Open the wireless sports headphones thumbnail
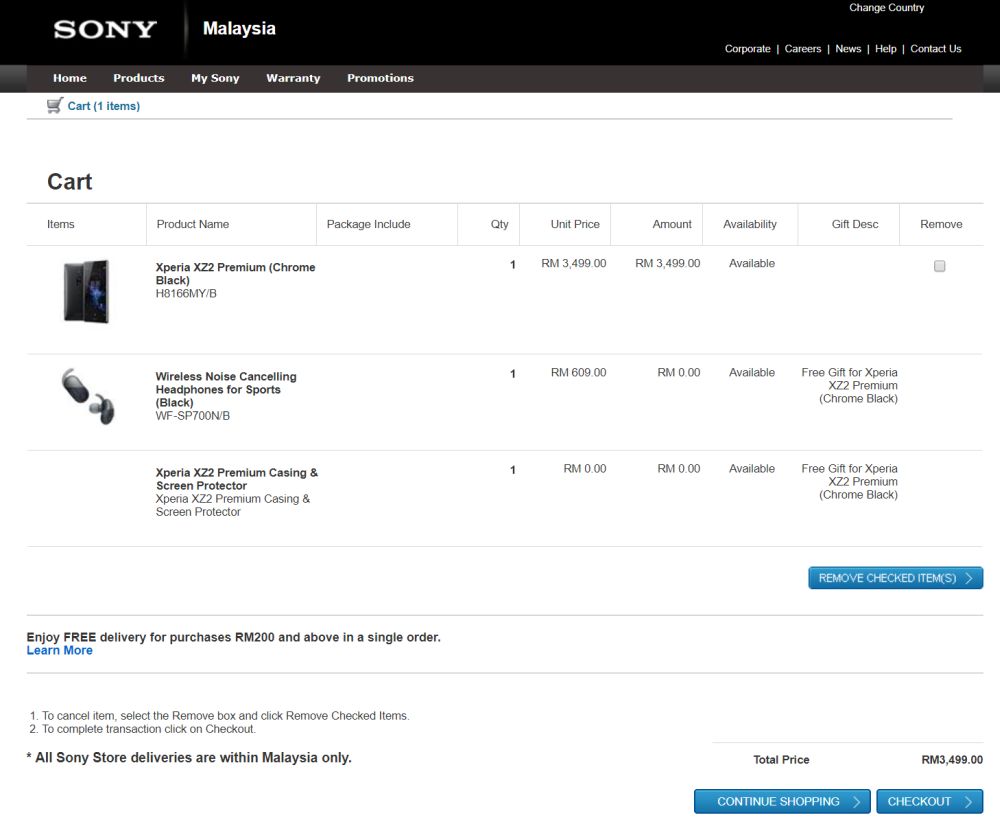The width and height of the screenshot is (1000, 824). 87,395
